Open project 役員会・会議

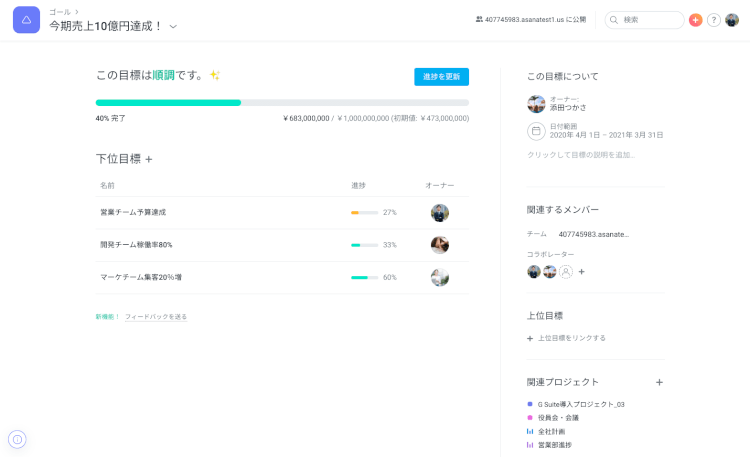click(x=558, y=418)
